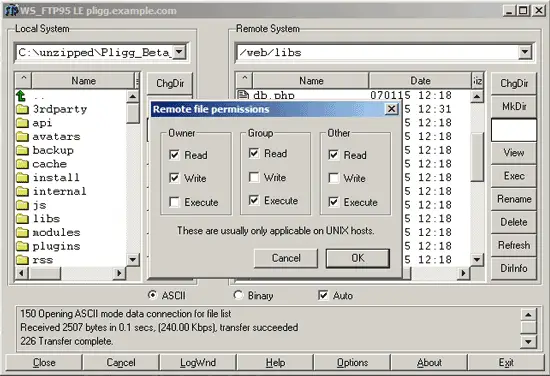Toggle Group Read permission
Image resolution: width=550 pixels, height=376 pixels.
coord(254,153)
